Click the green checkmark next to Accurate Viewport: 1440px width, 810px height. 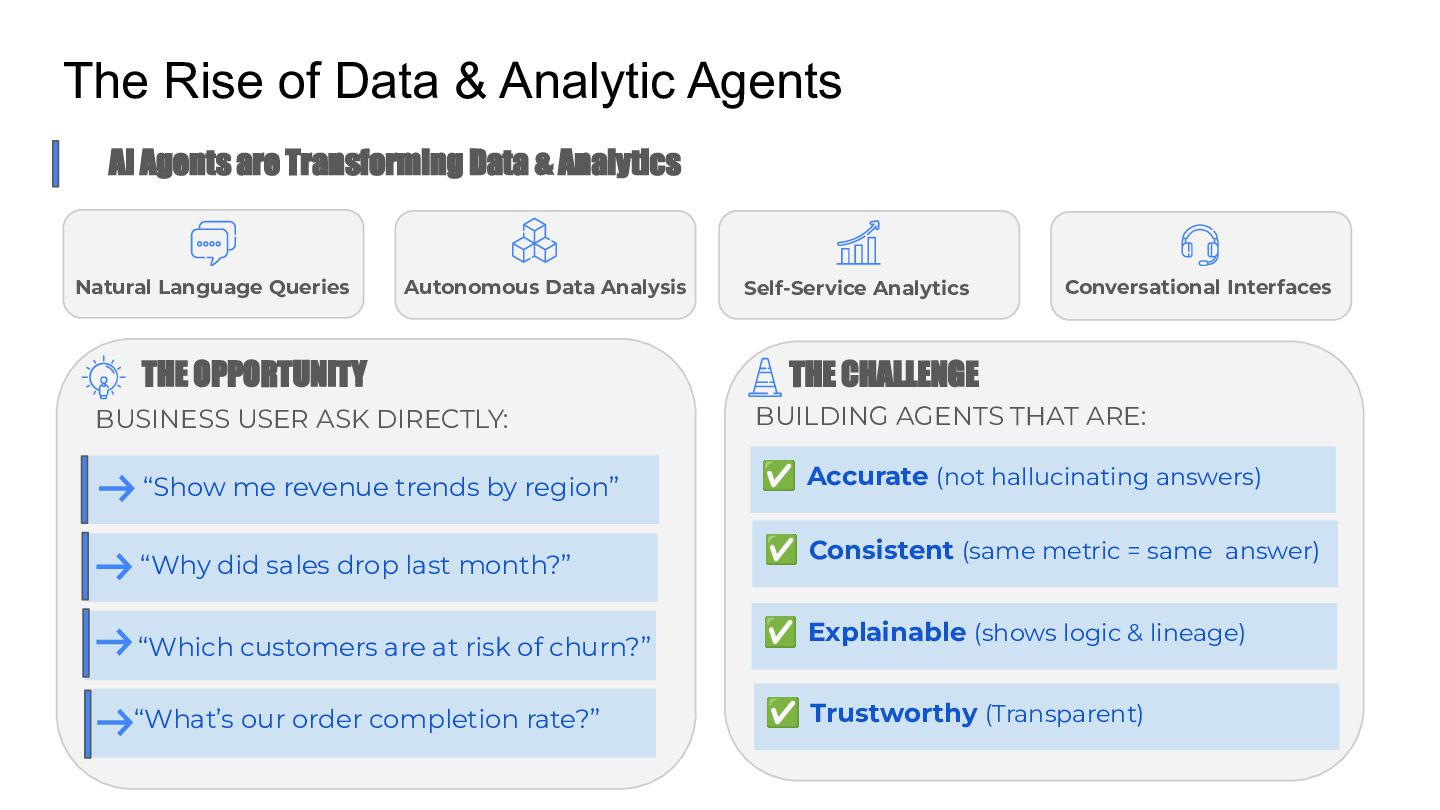click(x=778, y=476)
